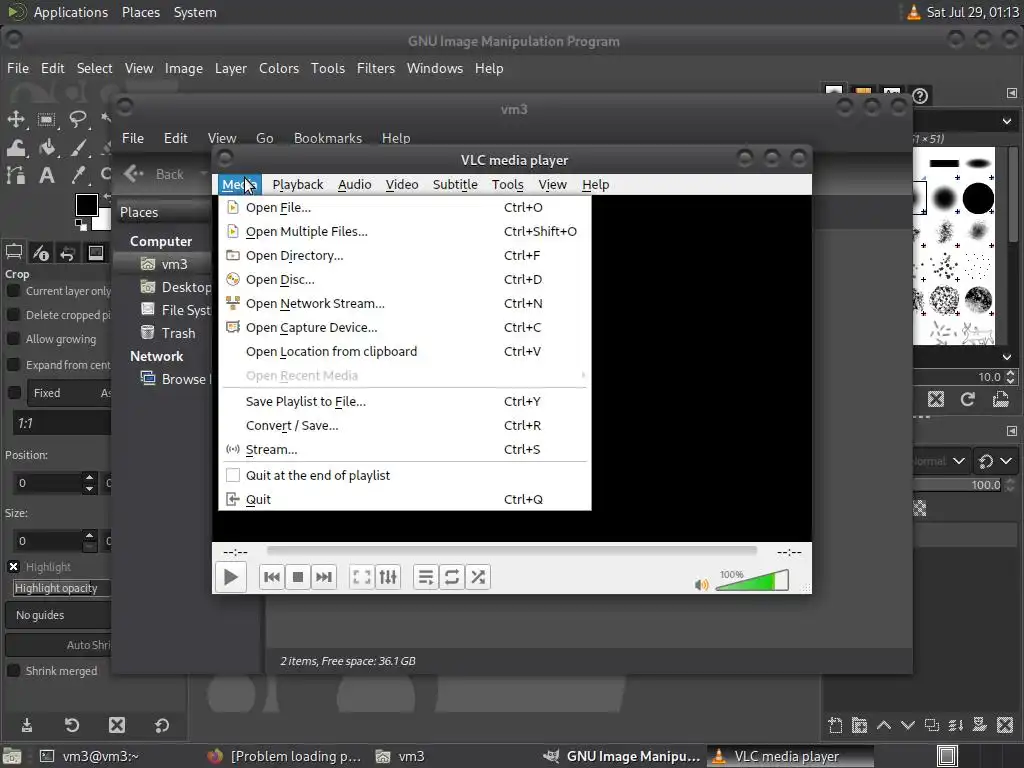Screen dimensions: 1024x768
Task: Click the VLC play button
Action: click(x=231, y=577)
